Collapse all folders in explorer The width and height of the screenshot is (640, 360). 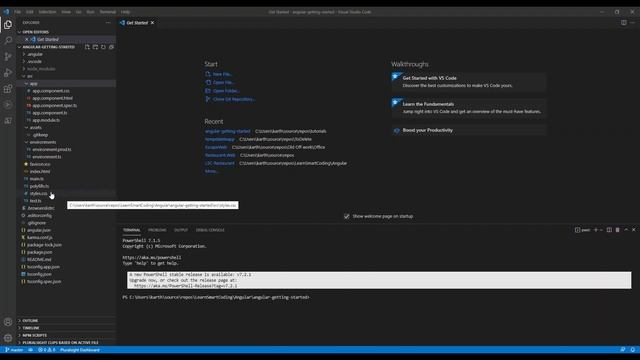click(x=111, y=47)
